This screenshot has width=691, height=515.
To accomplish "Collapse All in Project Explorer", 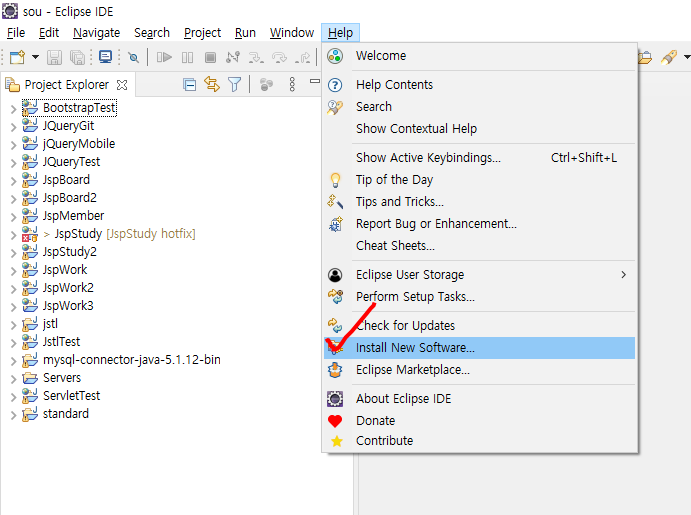I will click(189, 84).
